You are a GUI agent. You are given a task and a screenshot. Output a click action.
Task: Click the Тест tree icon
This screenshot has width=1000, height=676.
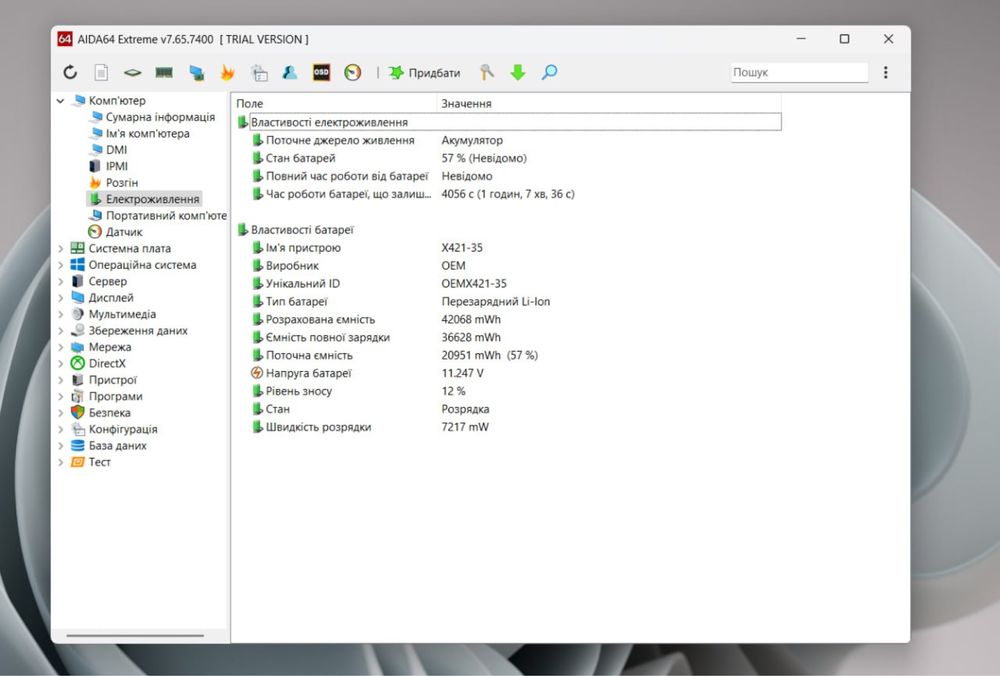pos(78,462)
